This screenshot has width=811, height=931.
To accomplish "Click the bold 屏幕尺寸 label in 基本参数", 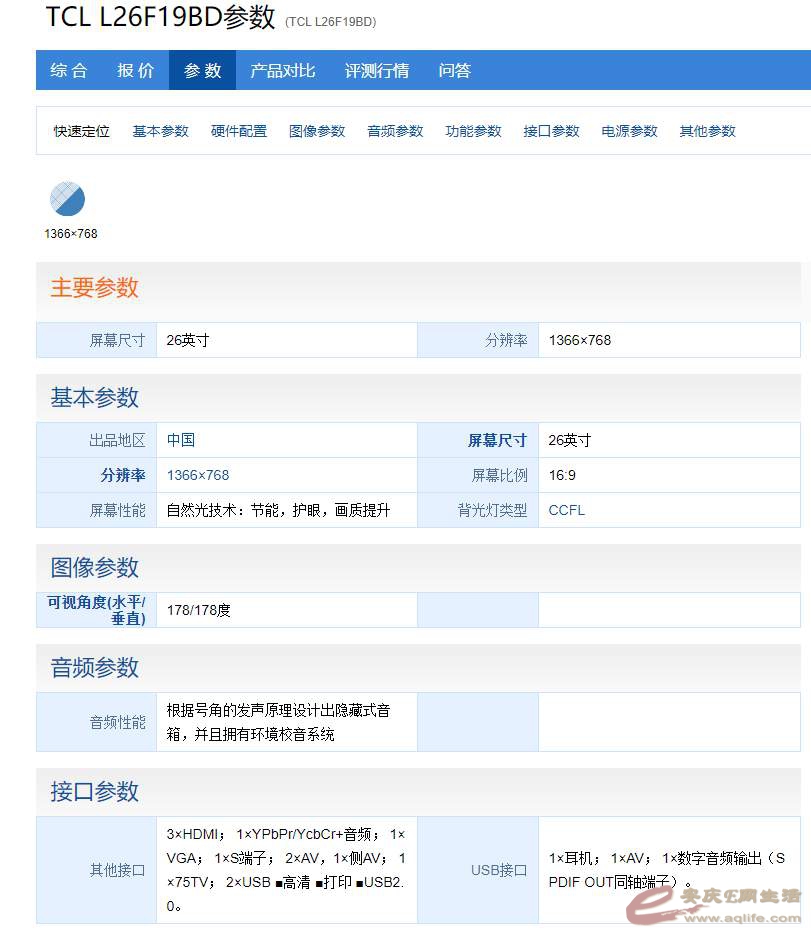I will (x=497, y=440).
